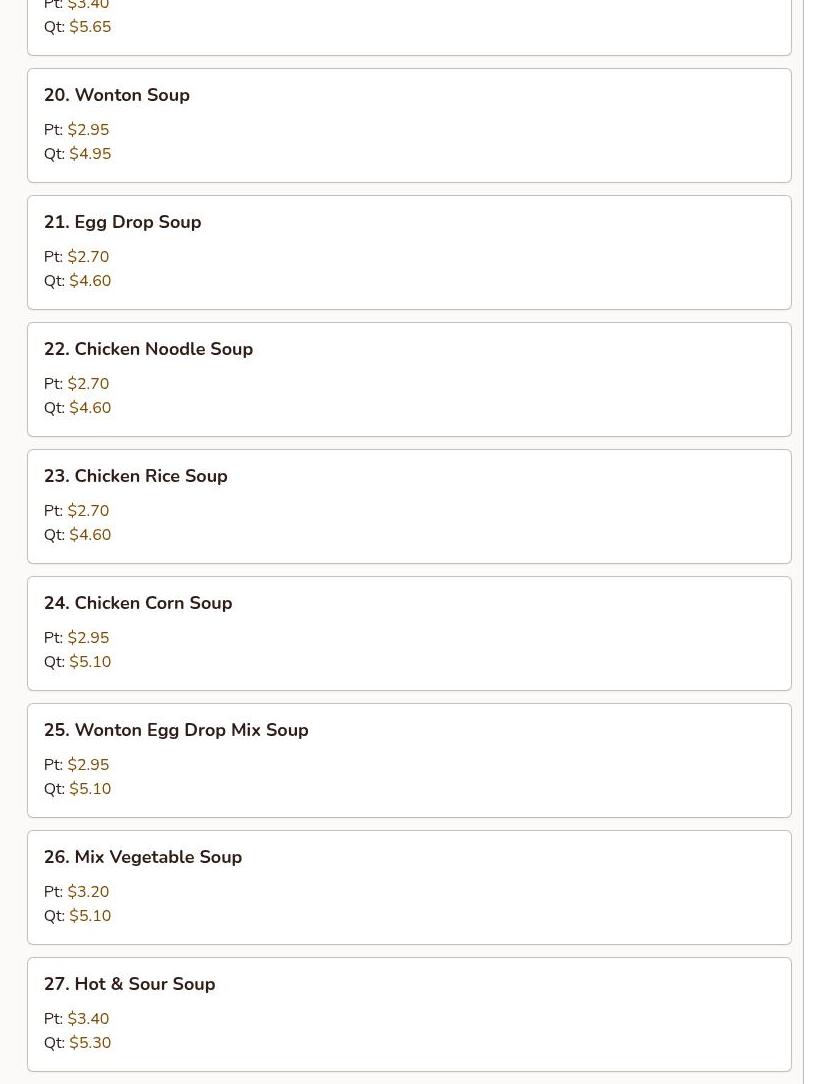Select the 20. Wonton Soup heading

click(x=117, y=95)
